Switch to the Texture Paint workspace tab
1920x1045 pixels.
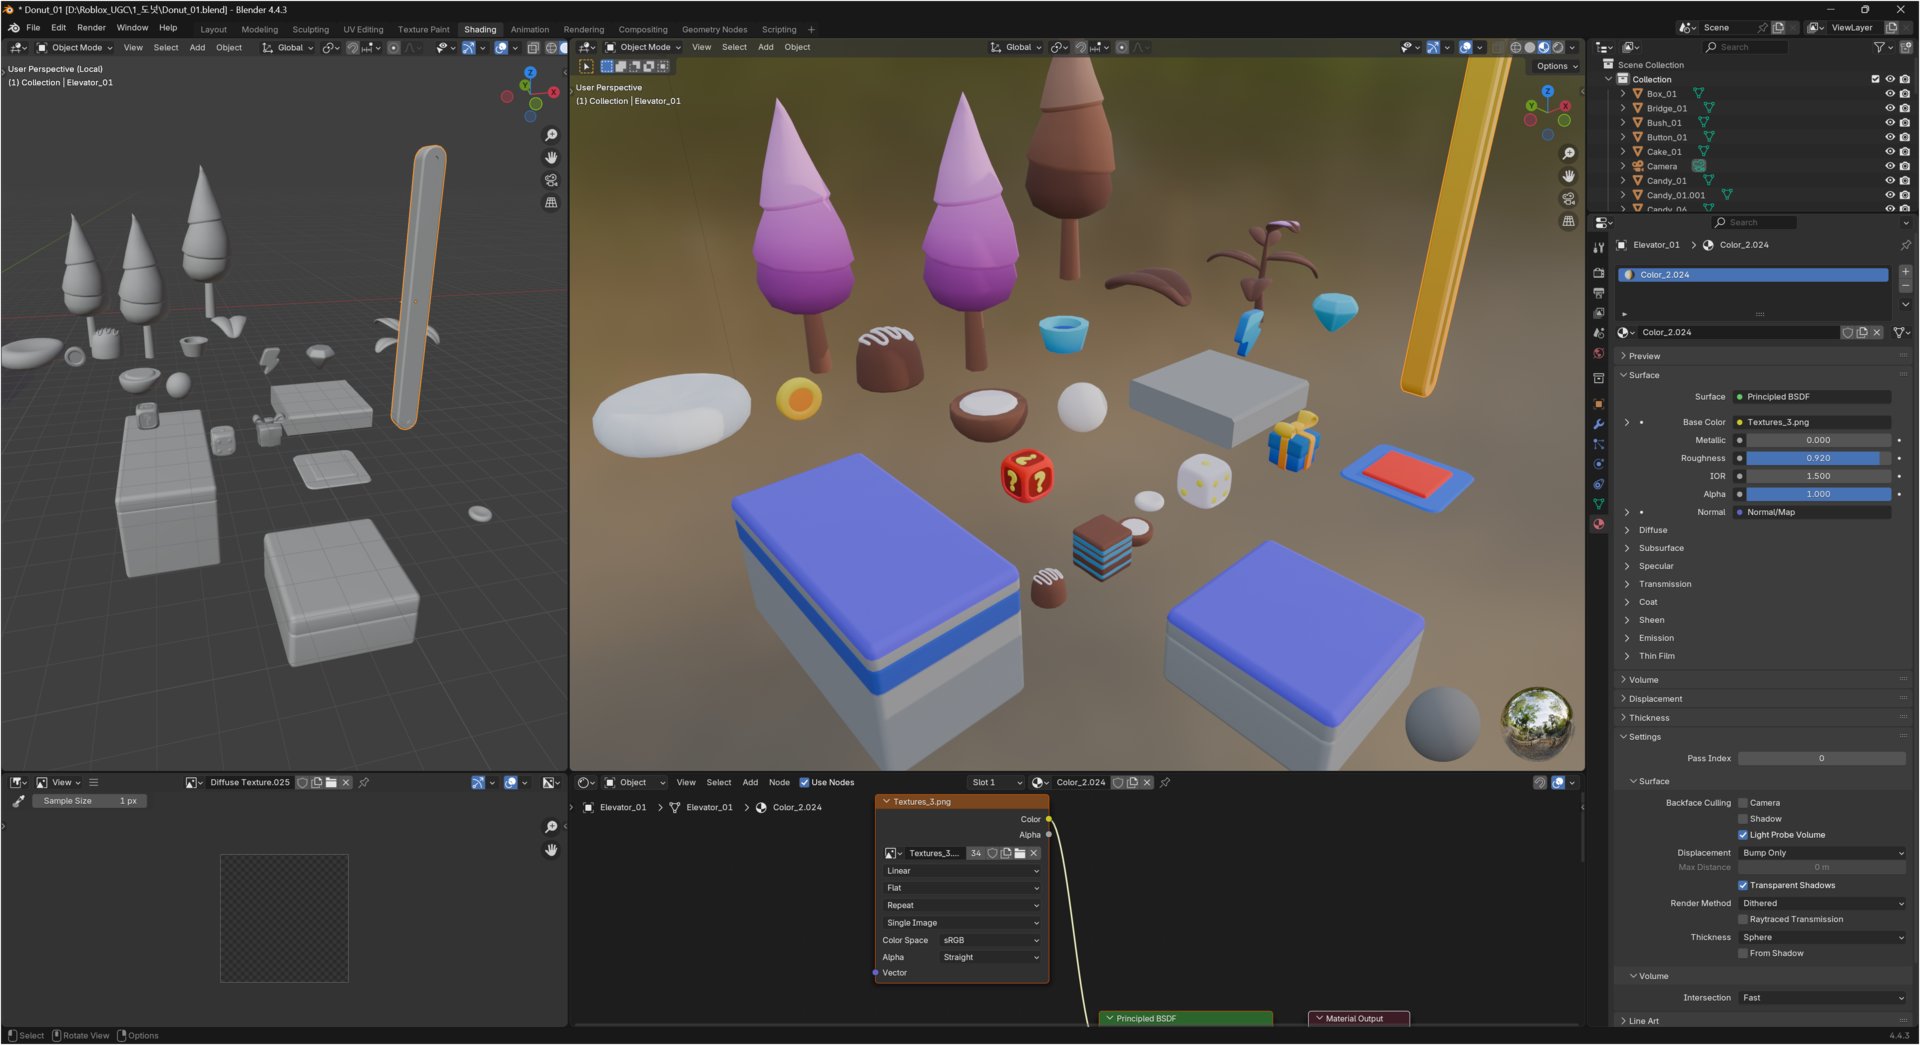tap(423, 29)
